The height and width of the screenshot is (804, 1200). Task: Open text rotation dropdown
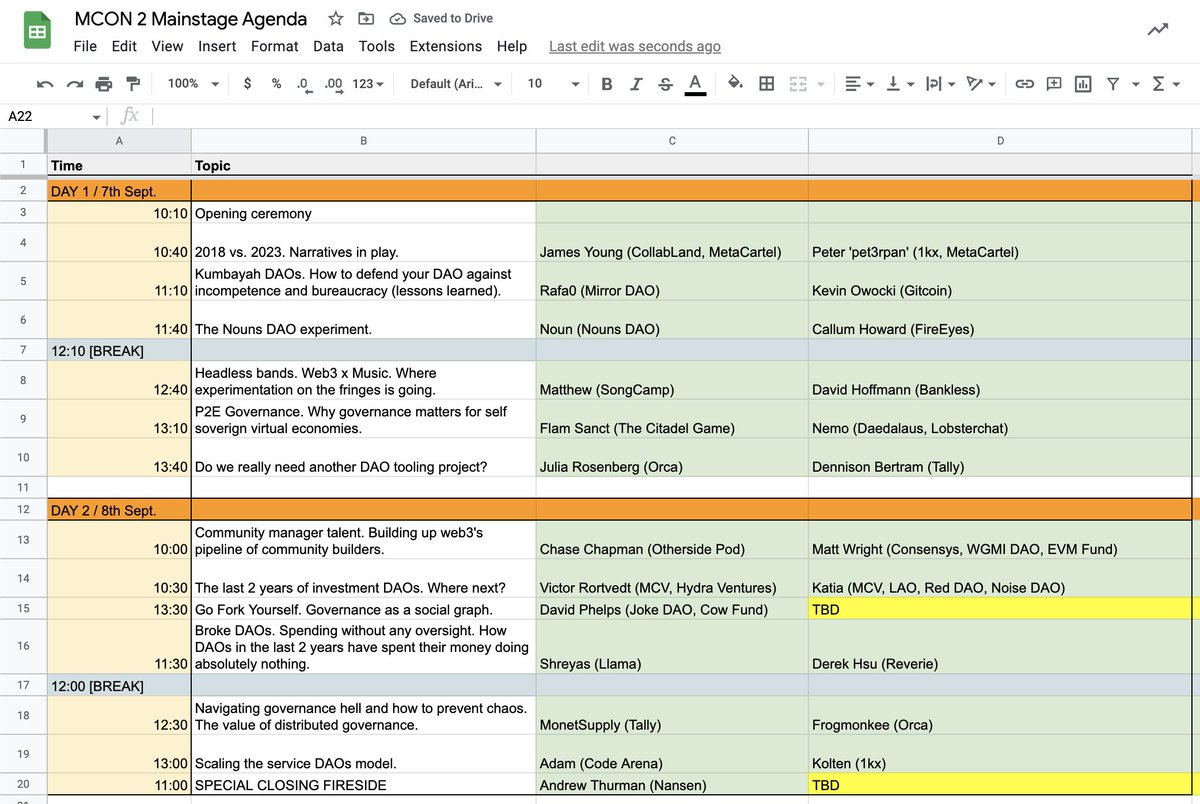[982, 84]
